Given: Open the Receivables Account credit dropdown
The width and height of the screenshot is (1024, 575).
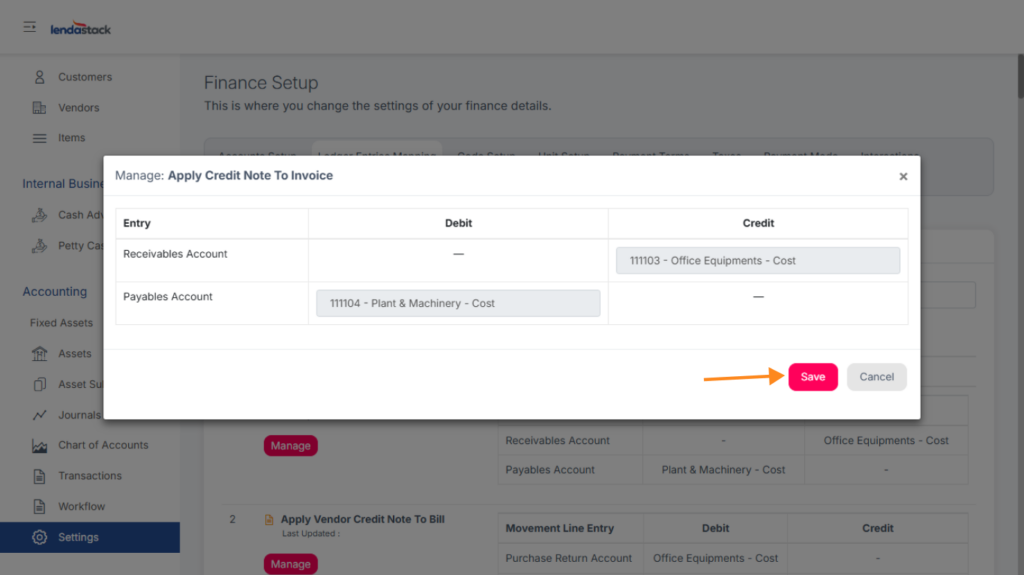Looking at the screenshot, I should [758, 261].
